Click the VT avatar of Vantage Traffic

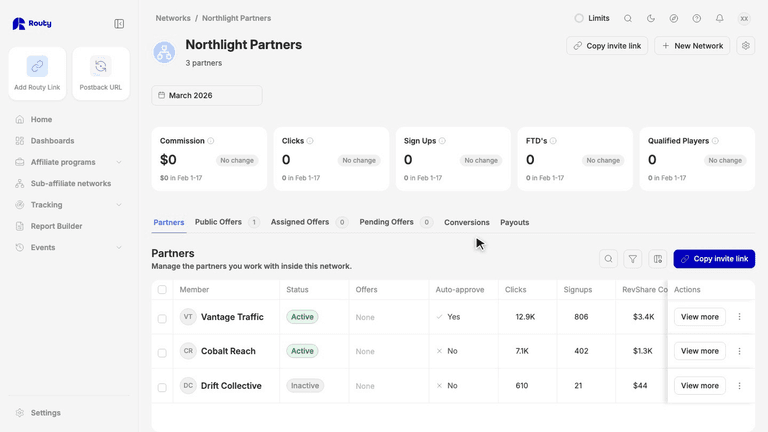(188, 317)
